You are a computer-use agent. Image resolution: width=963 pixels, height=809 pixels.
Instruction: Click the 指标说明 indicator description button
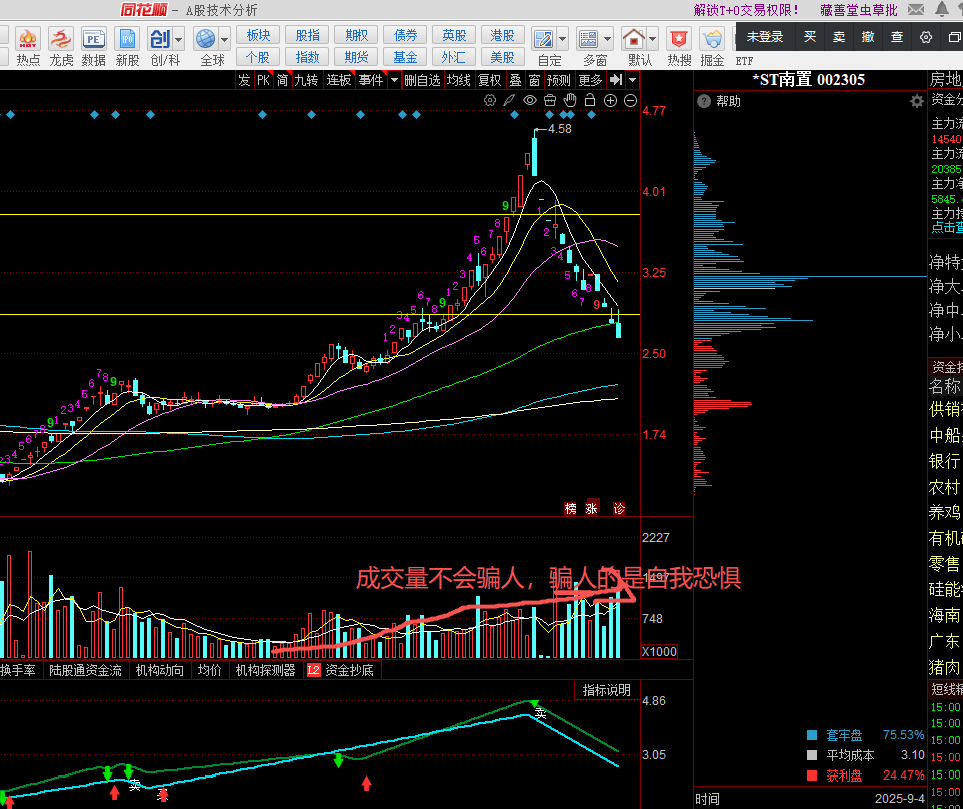coord(606,690)
